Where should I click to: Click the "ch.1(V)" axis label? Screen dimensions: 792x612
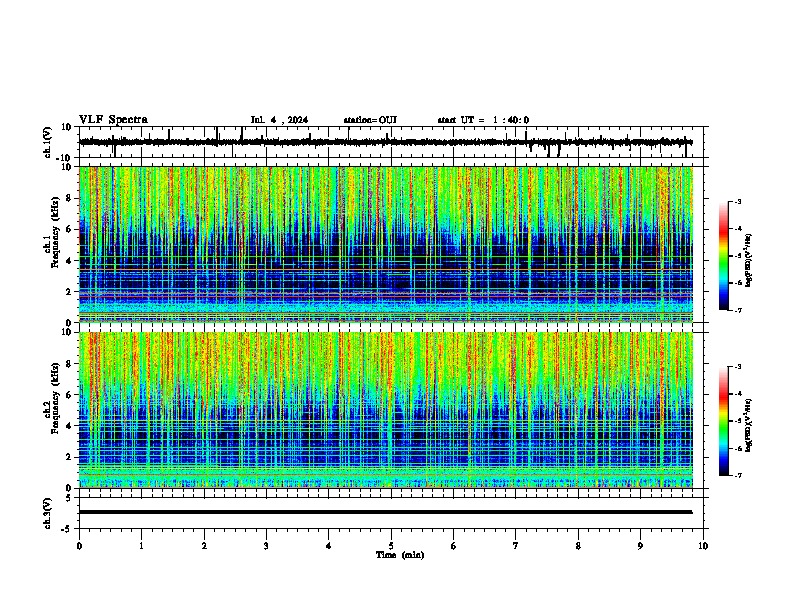click(48, 142)
